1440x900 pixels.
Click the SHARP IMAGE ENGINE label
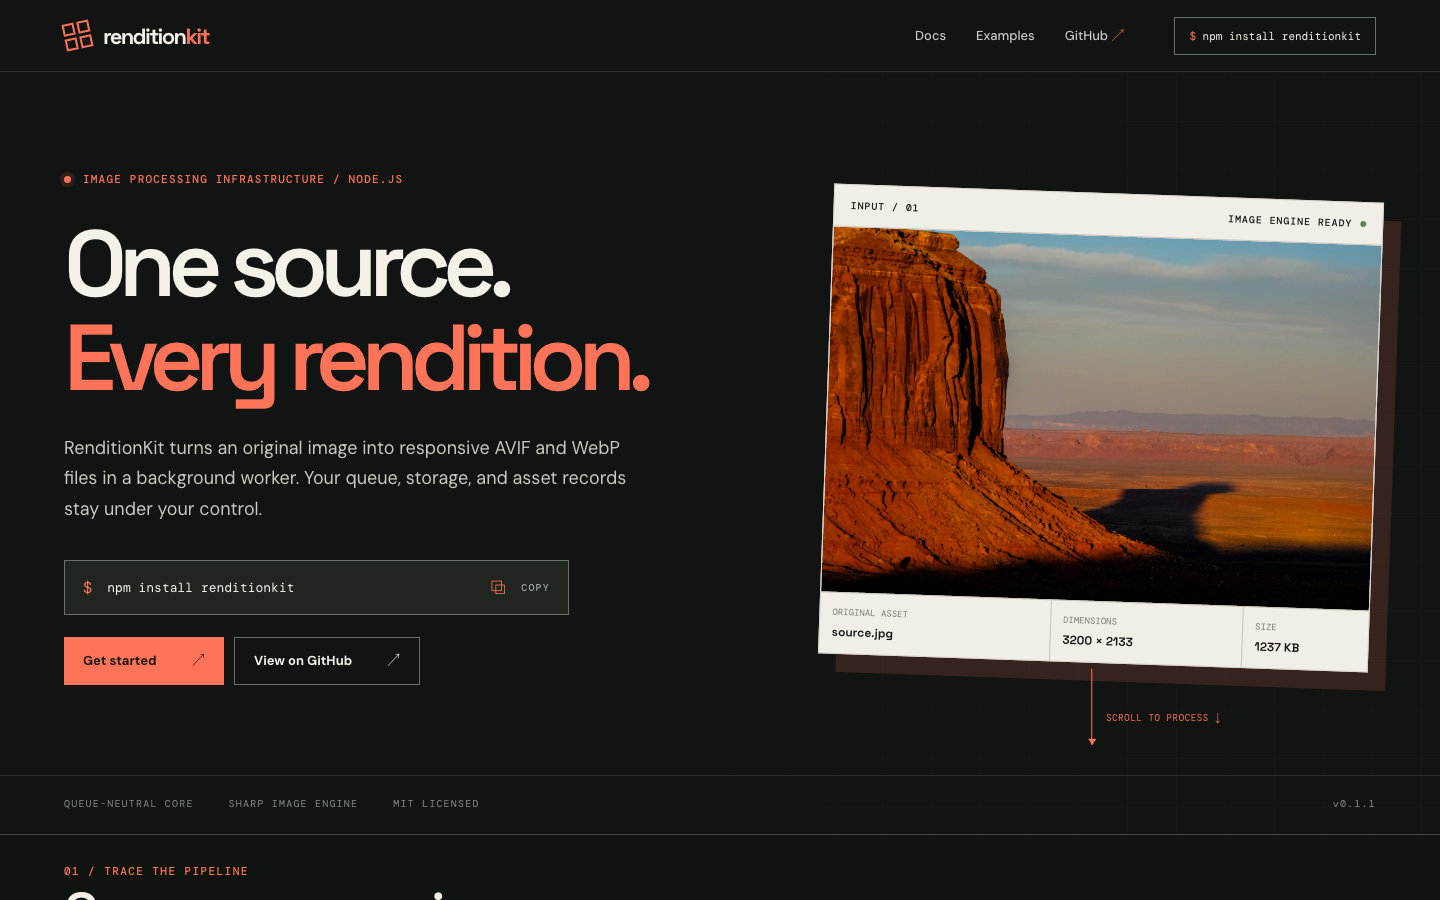tap(293, 804)
